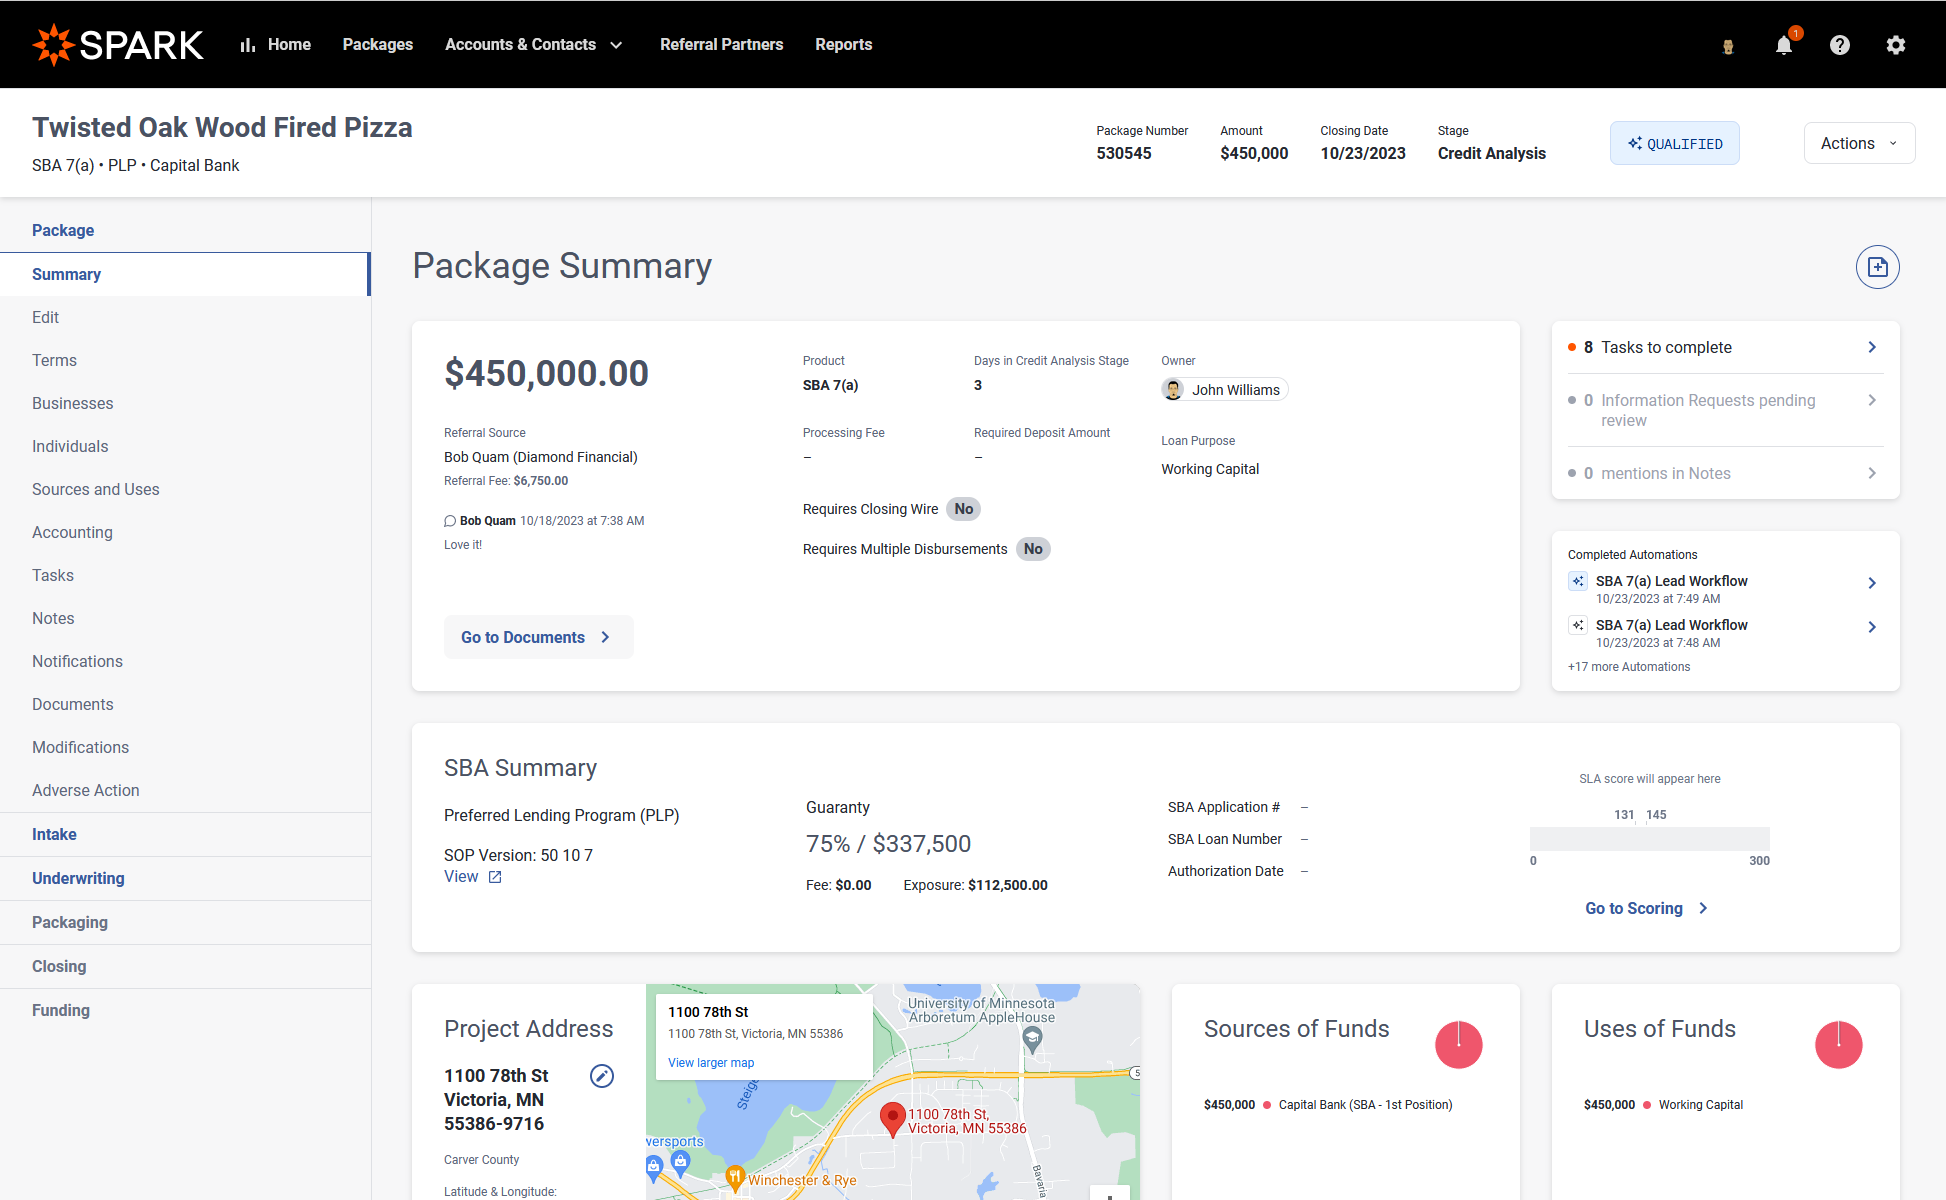This screenshot has width=1946, height=1200.
Task: Click the Winchester & Rye restaurant map marker
Action: pyautogui.click(x=735, y=1178)
